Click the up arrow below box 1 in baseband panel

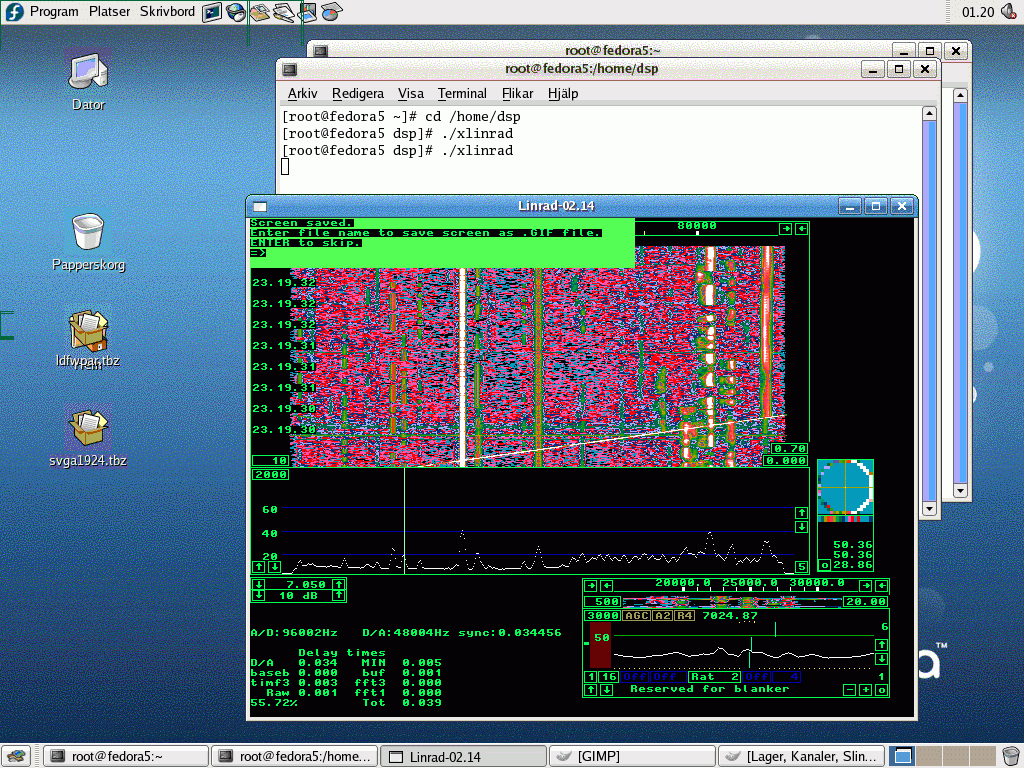point(590,690)
